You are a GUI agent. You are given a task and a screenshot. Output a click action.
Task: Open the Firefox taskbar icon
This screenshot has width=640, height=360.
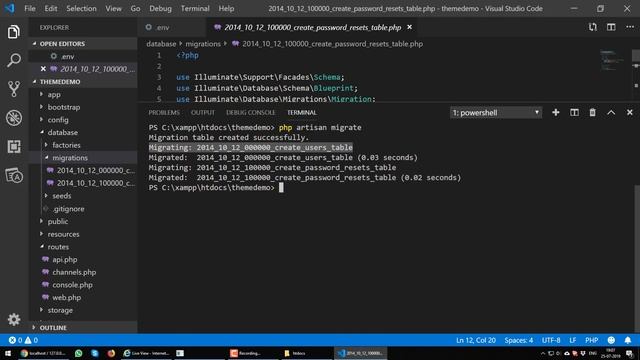[x=111, y=353]
